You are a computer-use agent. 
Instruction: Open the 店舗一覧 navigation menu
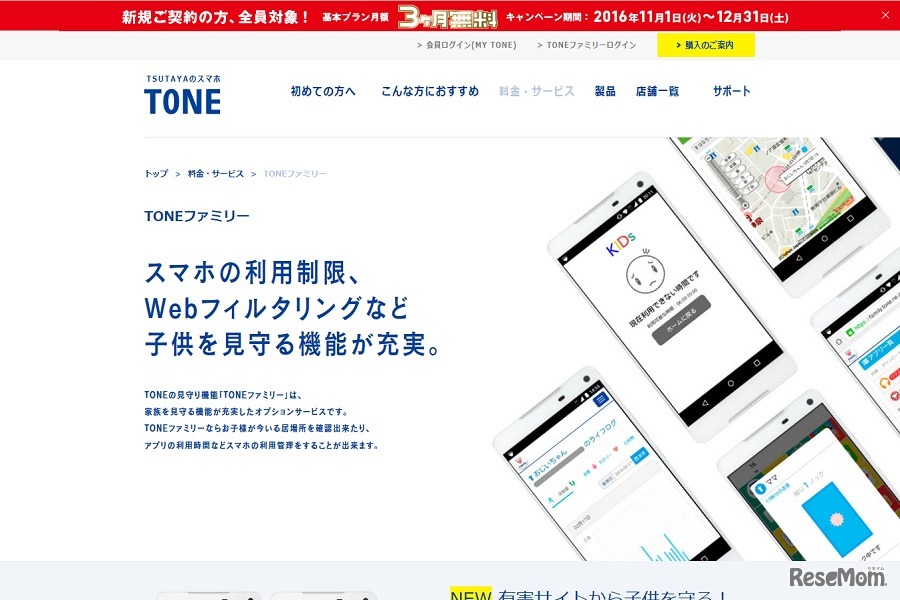coord(657,90)
